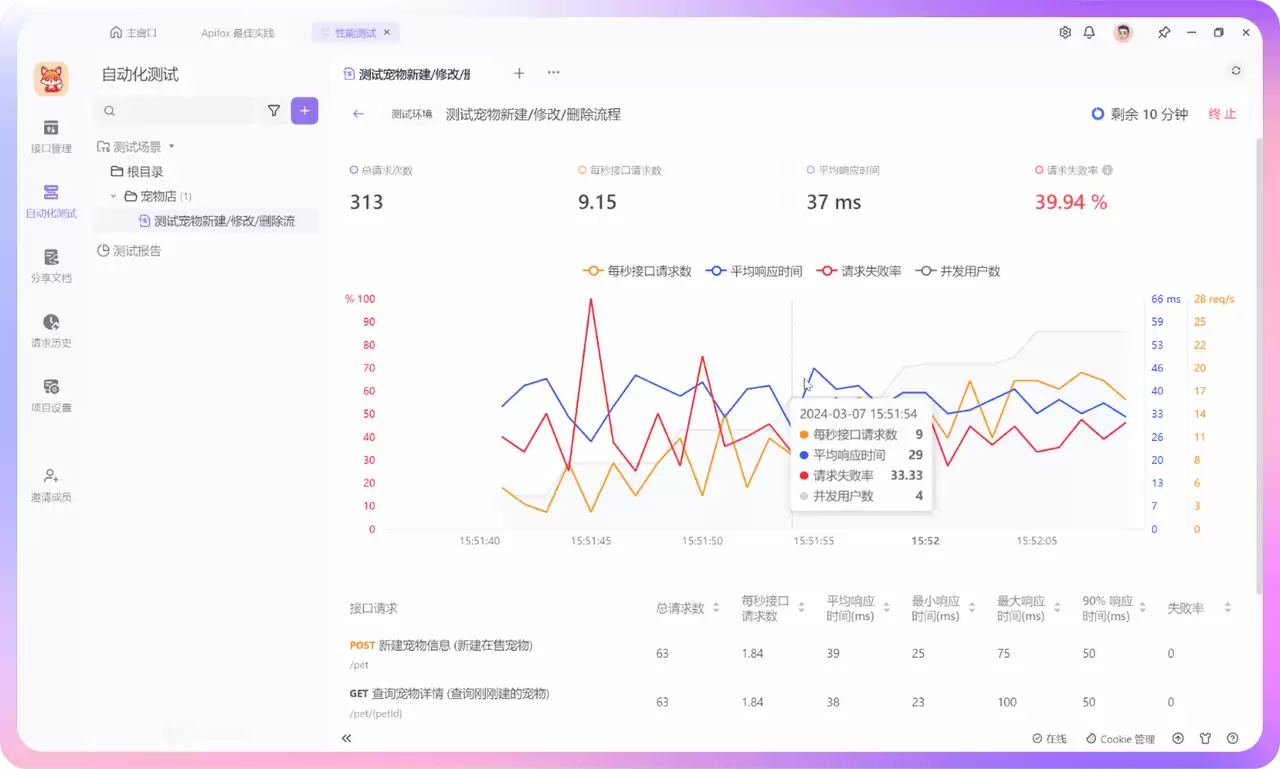Screen dimensions: 1280x769
Task: Sort by 平均响应时间(ms) column
Action: click(886, 608)
